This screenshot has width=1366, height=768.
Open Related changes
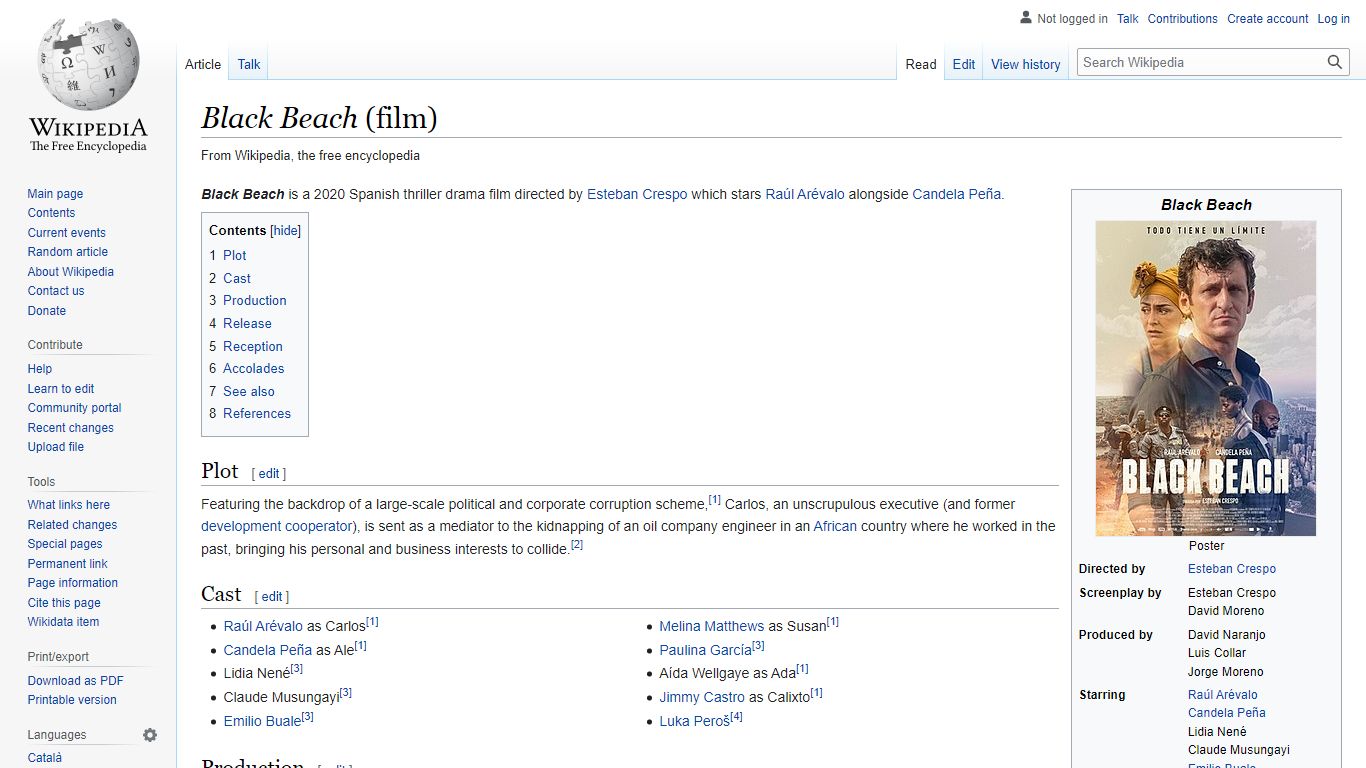coord(72,525)
